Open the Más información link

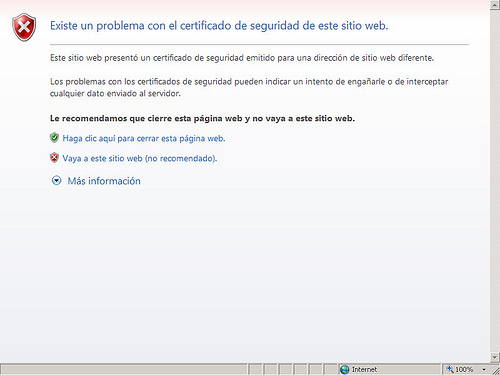coord(104,181)
